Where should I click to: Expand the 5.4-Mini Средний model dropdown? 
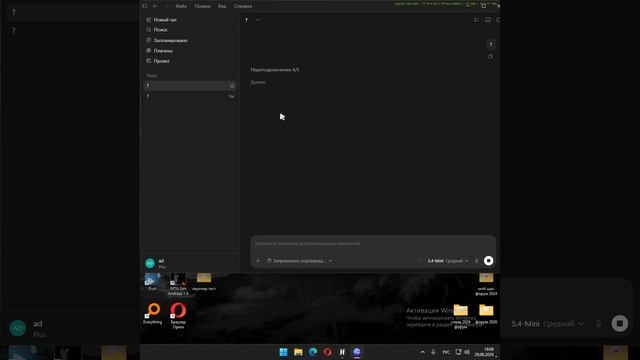448,261
